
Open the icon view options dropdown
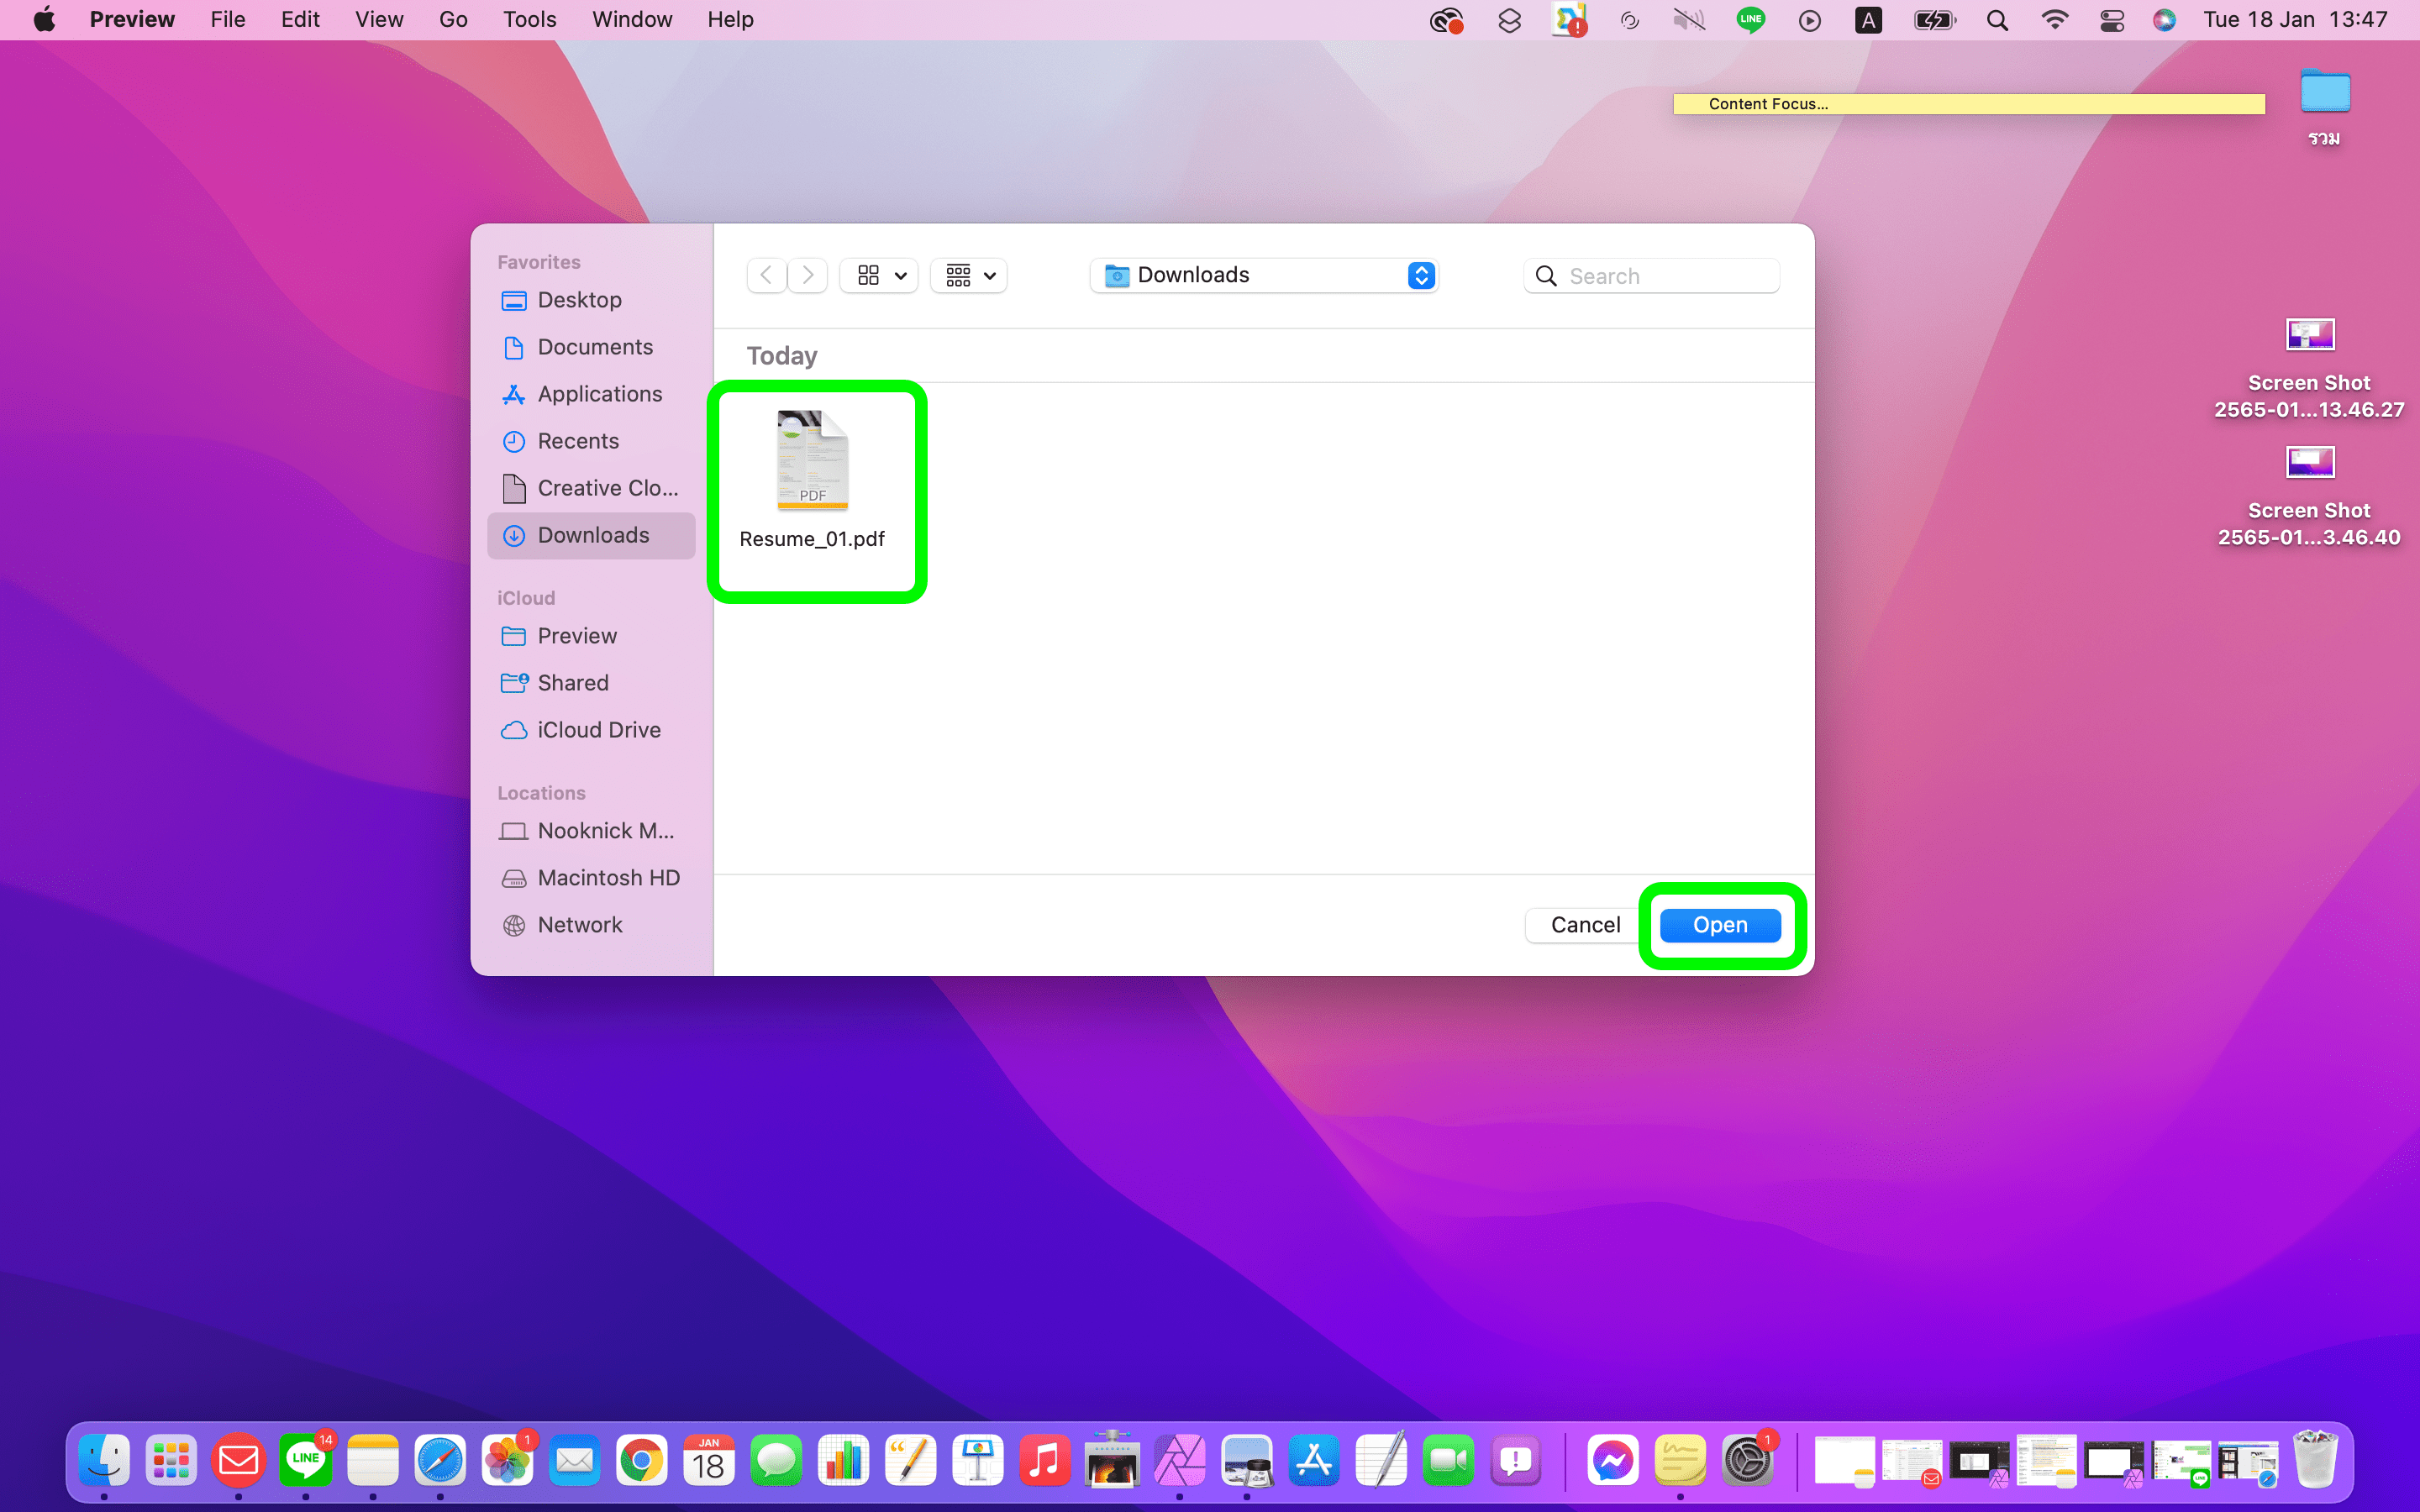click(880, 275)
